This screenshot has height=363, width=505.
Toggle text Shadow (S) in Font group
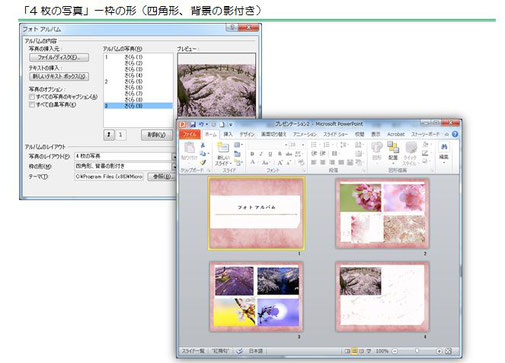[x=280, y=154]
